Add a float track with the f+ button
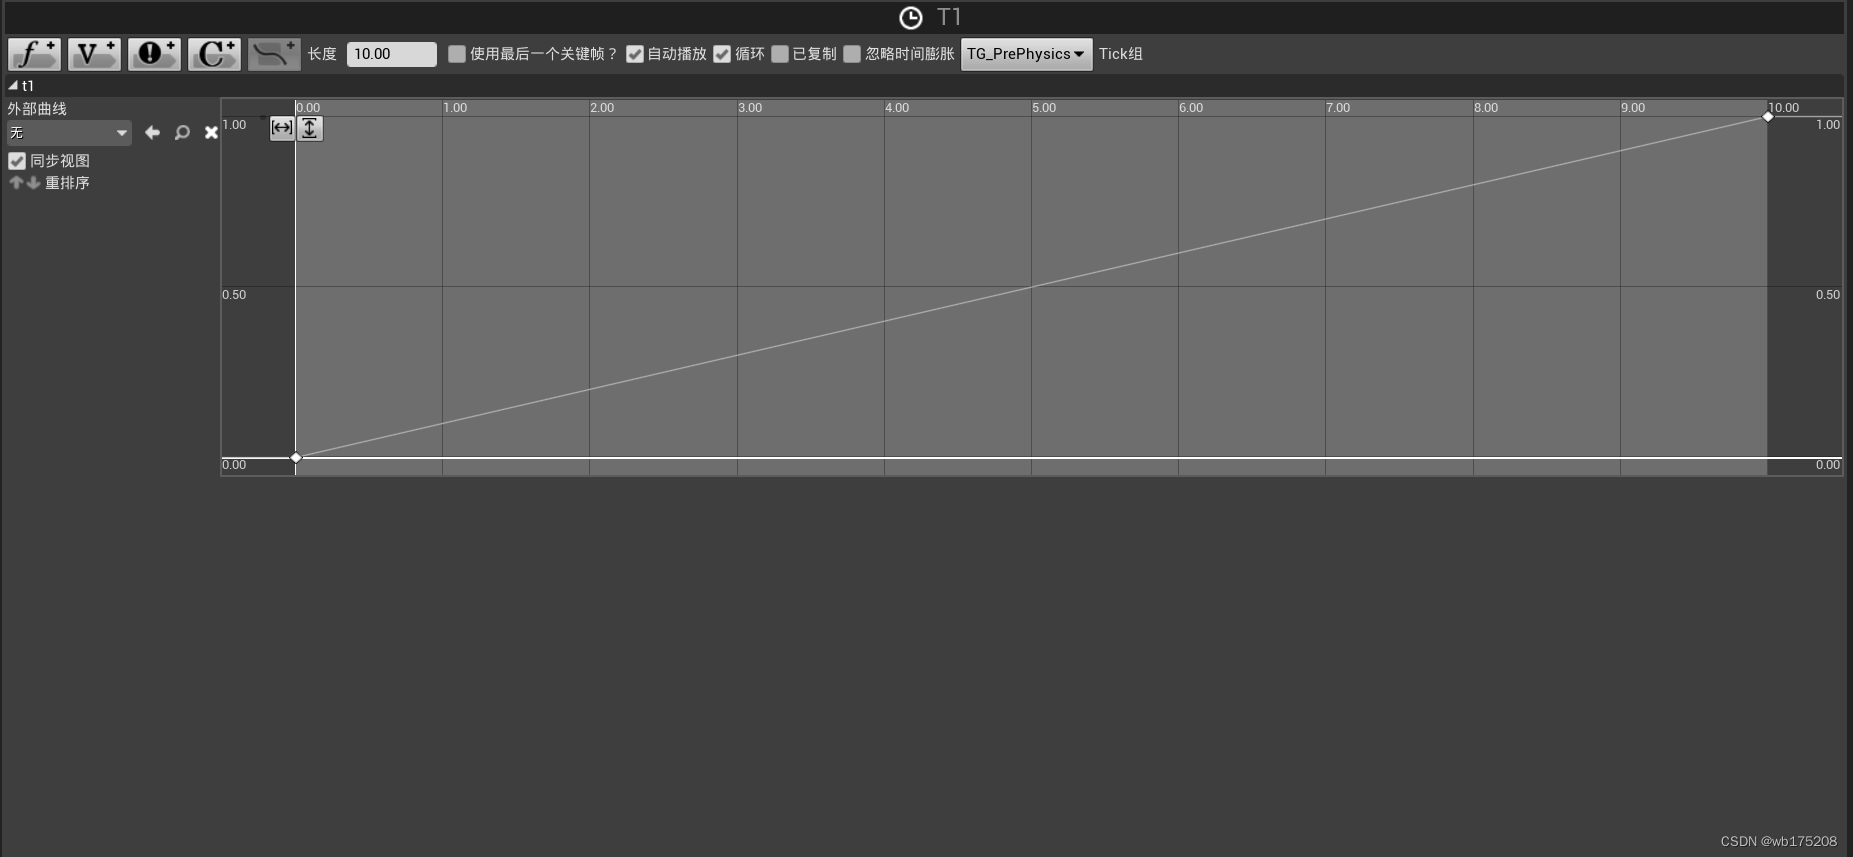 click(35, 54)
